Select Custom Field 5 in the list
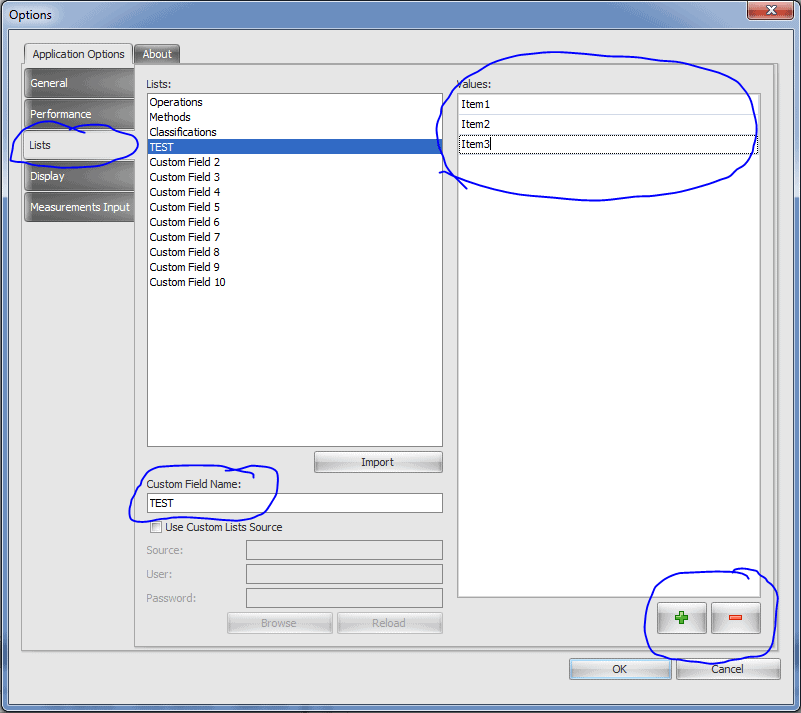The image size is (801, 713). point(185,207)
